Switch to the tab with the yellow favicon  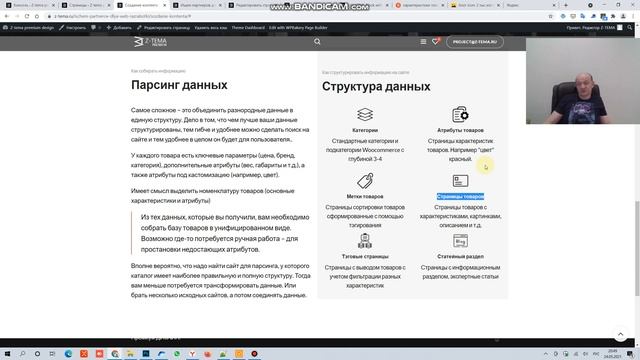coord(475,5)
